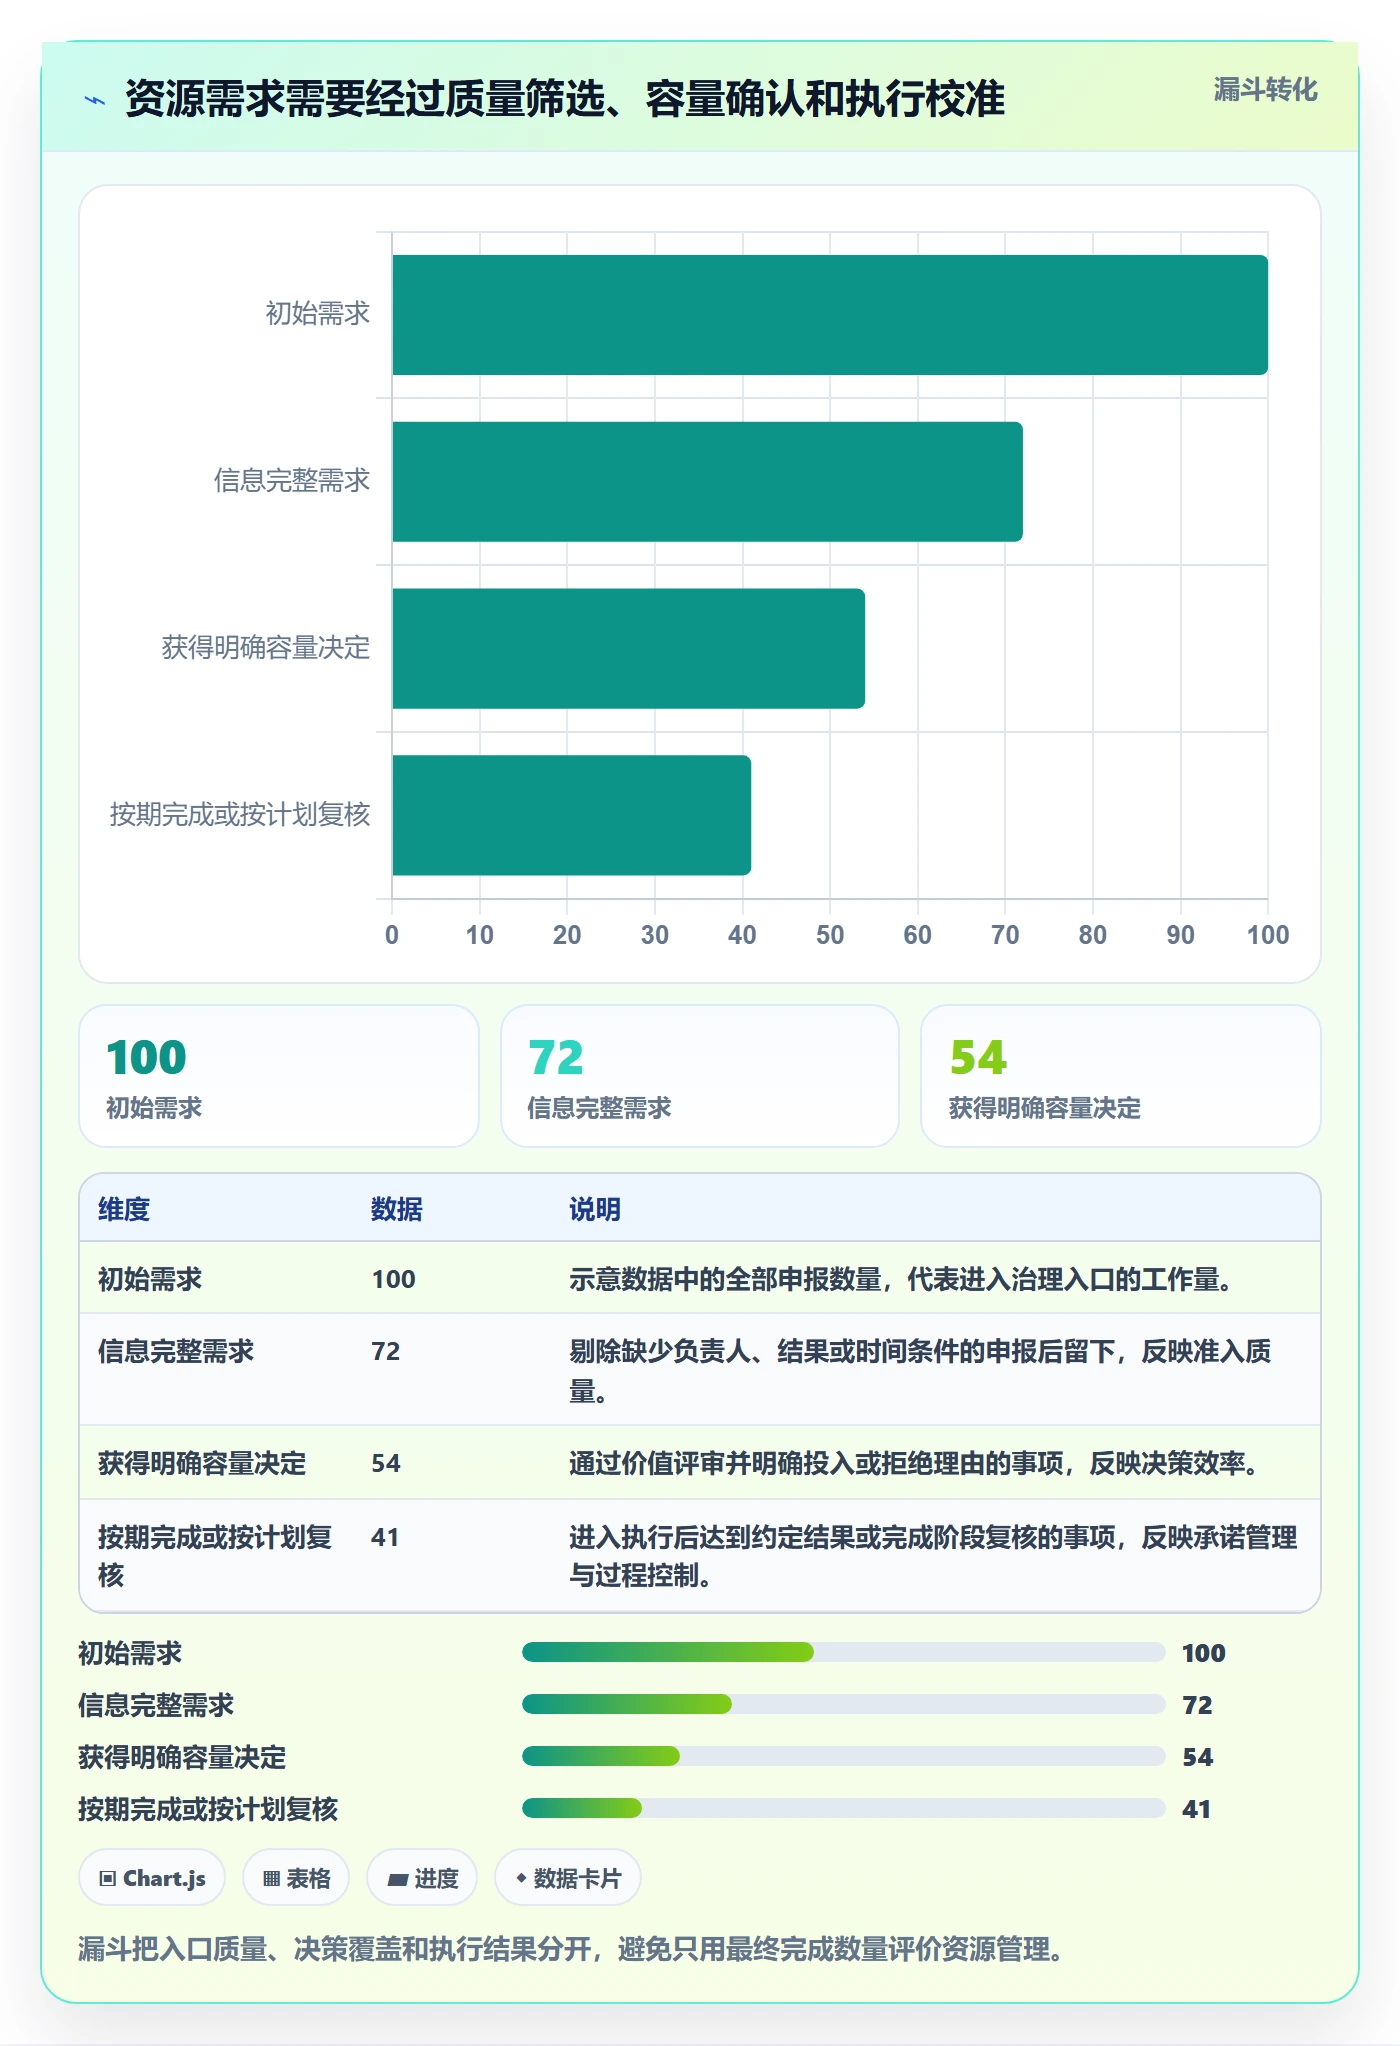This screenshot has width=1400, height=2046.
Task: Click the 信息完整需求 progress bar
Action: click(x=843, y=1704)
